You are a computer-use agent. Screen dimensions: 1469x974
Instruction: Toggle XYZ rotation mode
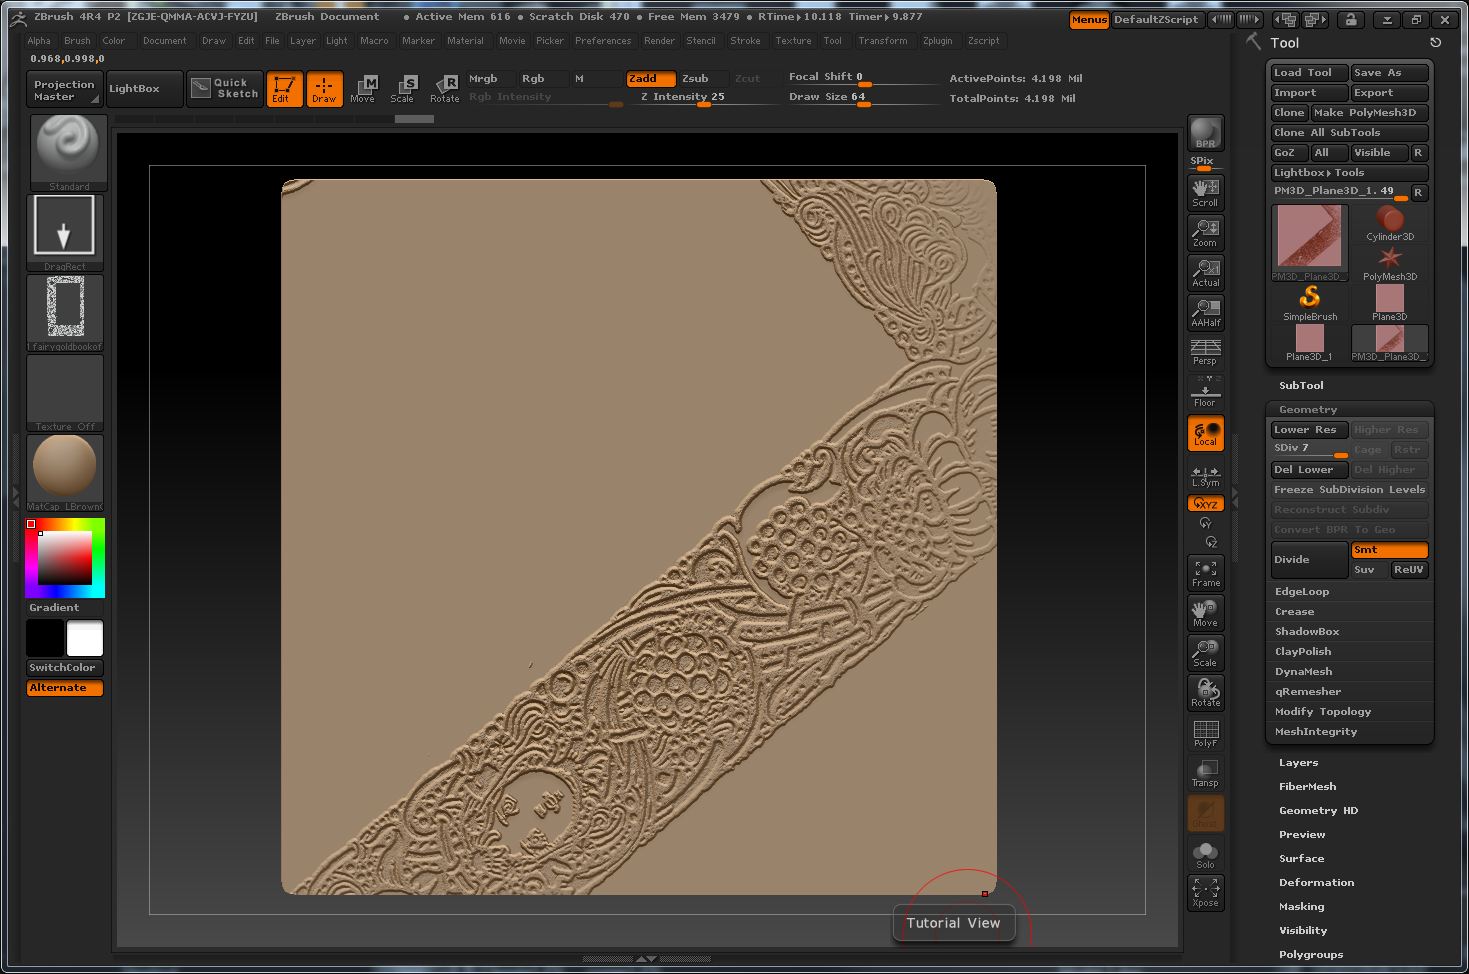[x=1205, y=503]
